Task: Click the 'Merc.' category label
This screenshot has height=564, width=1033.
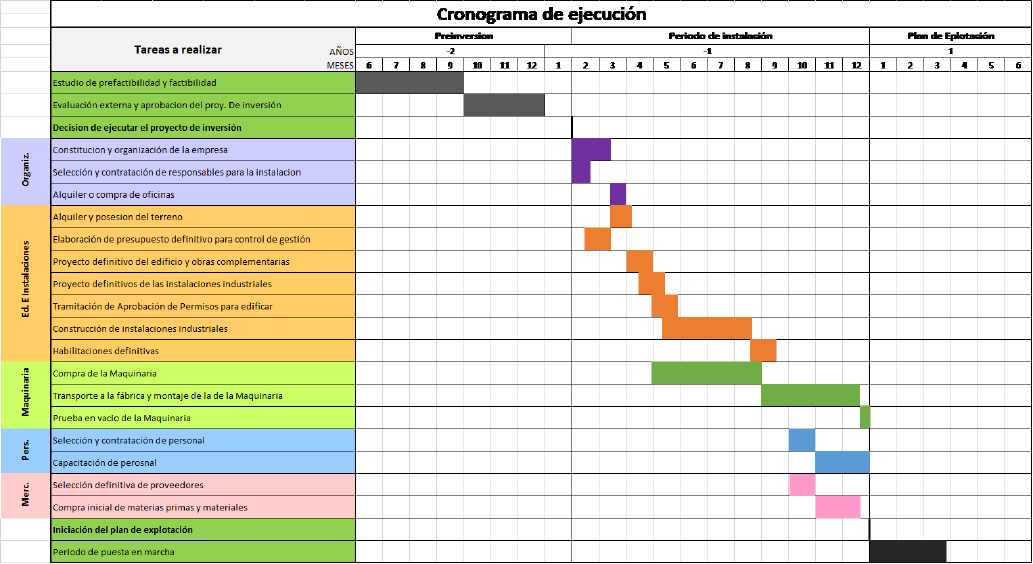Action: 26,496
